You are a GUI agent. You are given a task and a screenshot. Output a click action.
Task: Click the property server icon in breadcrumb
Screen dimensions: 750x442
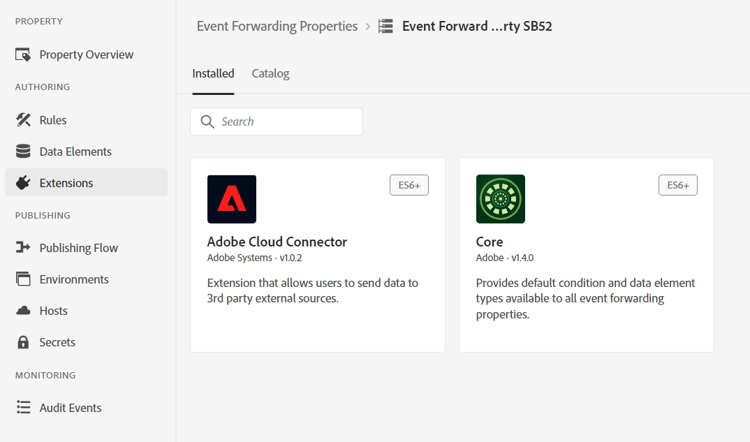pos(386,26)
